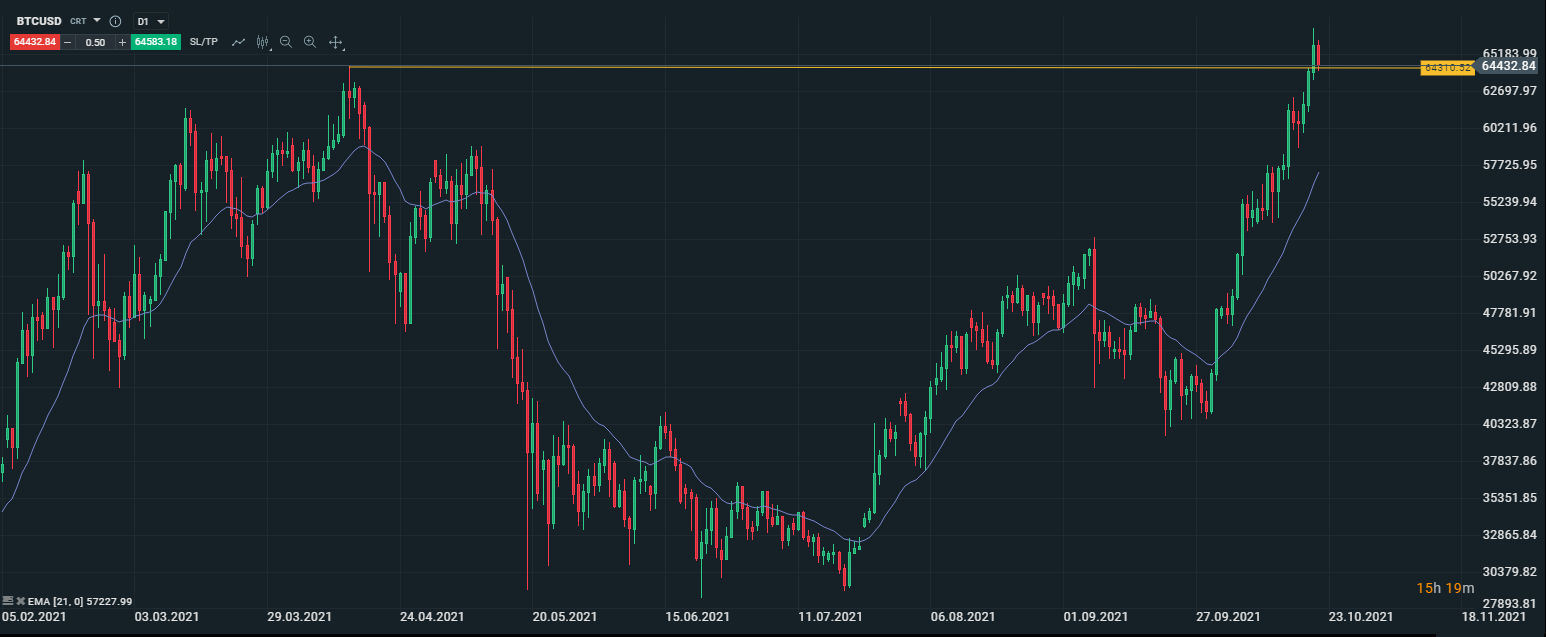The height and width of the screenshot is (637, 1546).
Task: Sell at red price 64432.84
Action: 35,42
